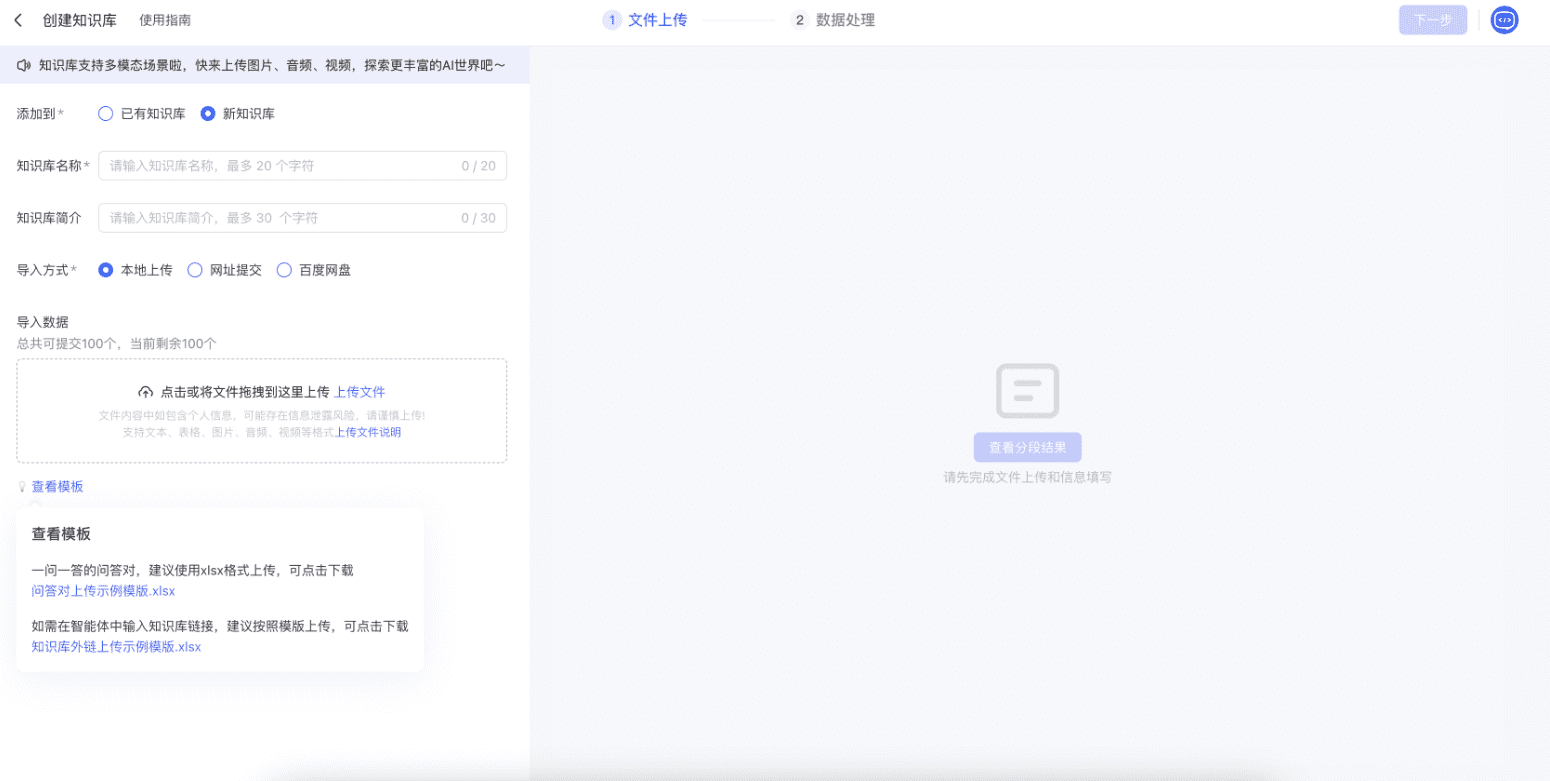
Task: Click the 上传文件 link
Action: click(359, 392)
